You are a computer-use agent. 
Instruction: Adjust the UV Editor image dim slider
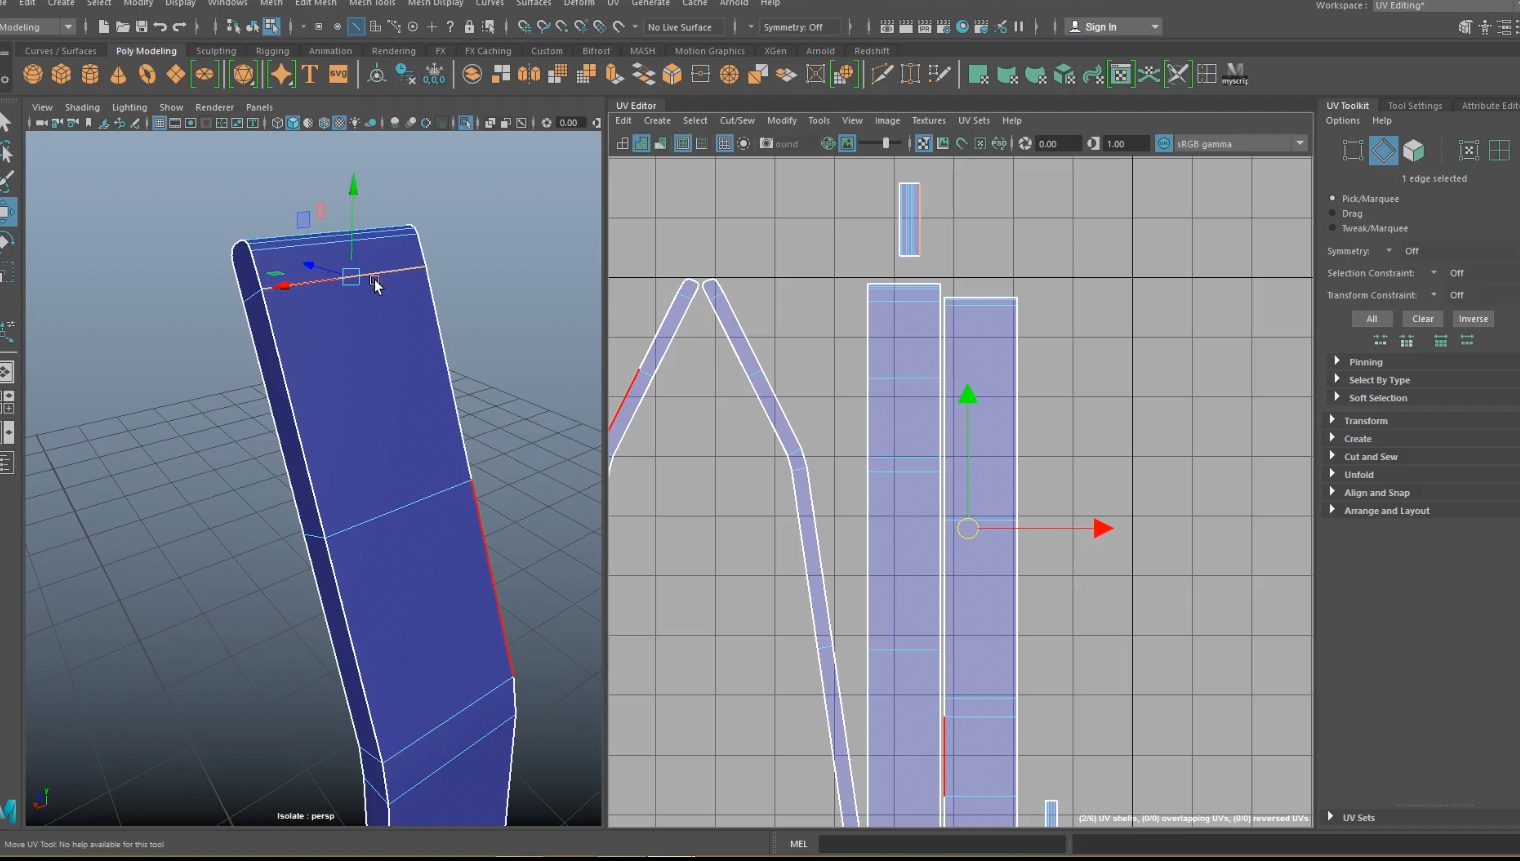886,144
